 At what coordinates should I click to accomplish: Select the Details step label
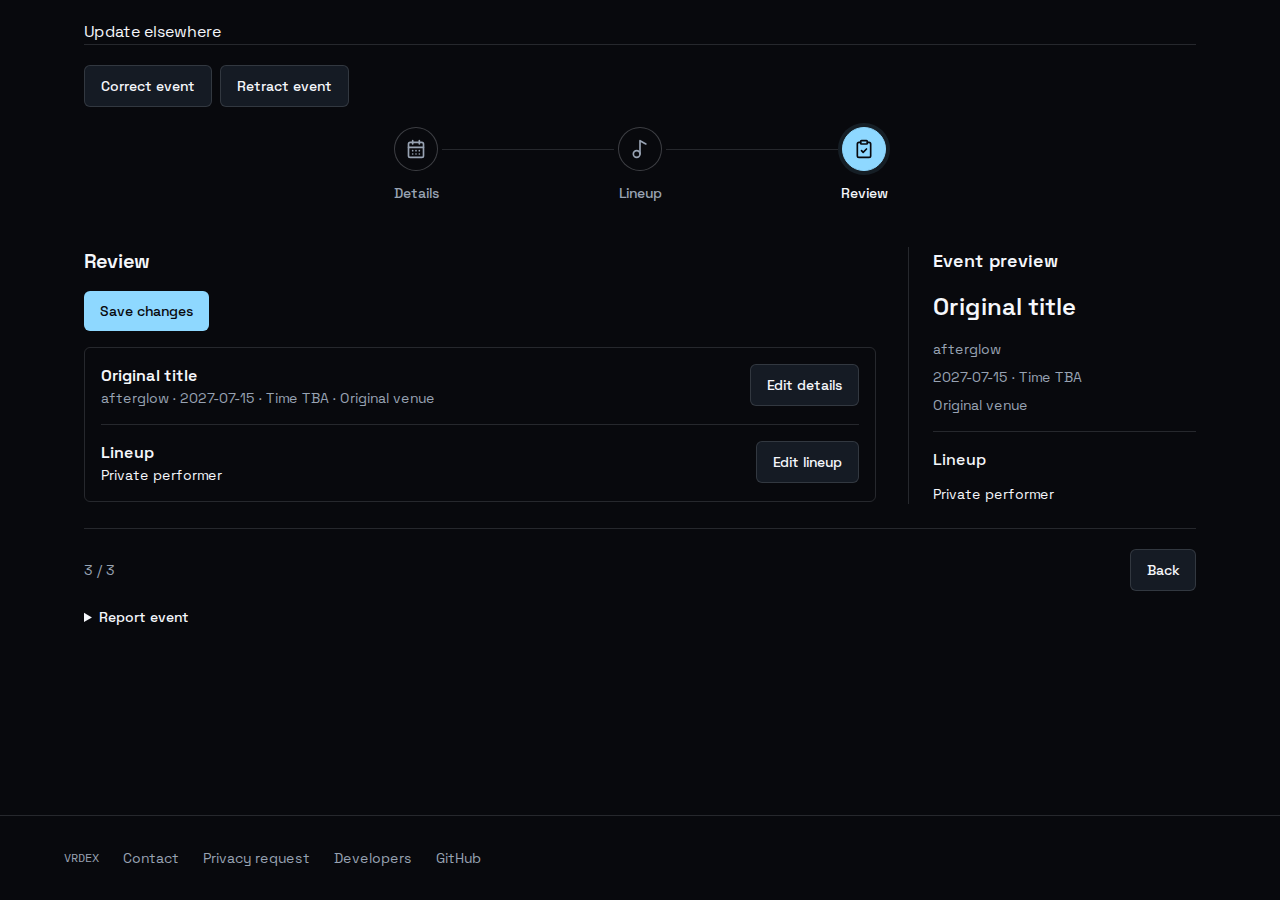point(416,193)
